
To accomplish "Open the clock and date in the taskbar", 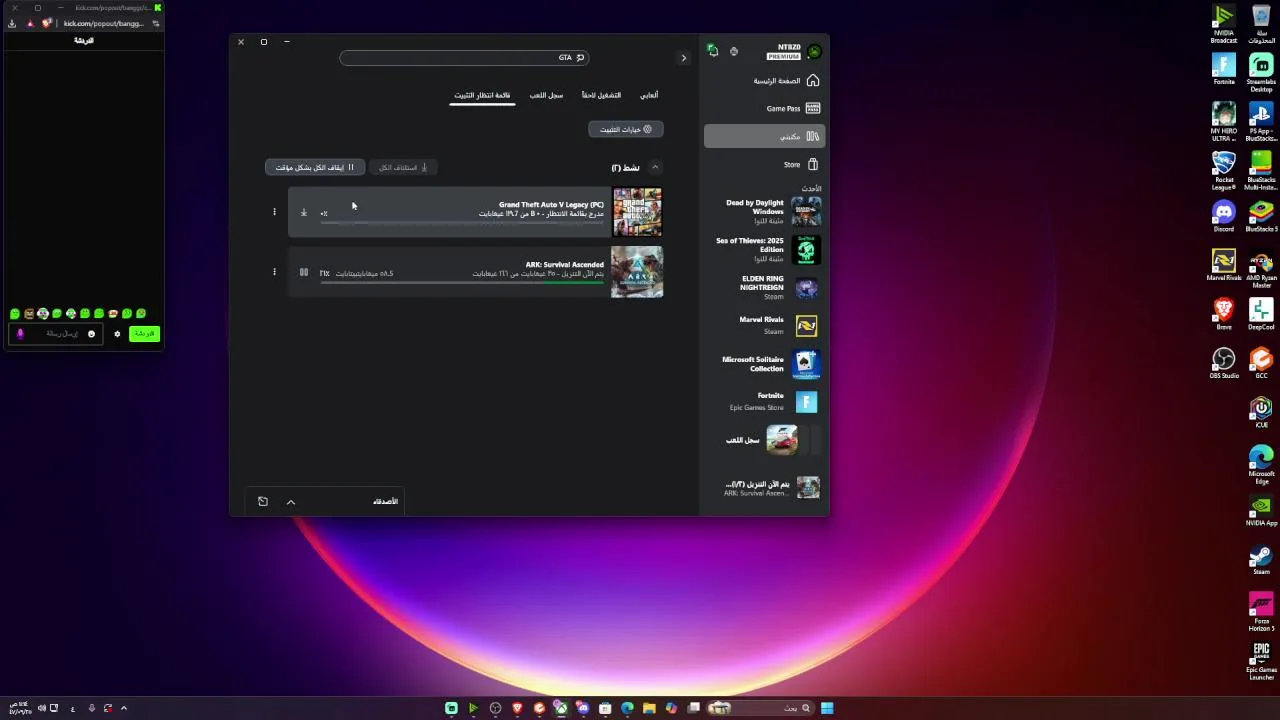I will (22, 708).
